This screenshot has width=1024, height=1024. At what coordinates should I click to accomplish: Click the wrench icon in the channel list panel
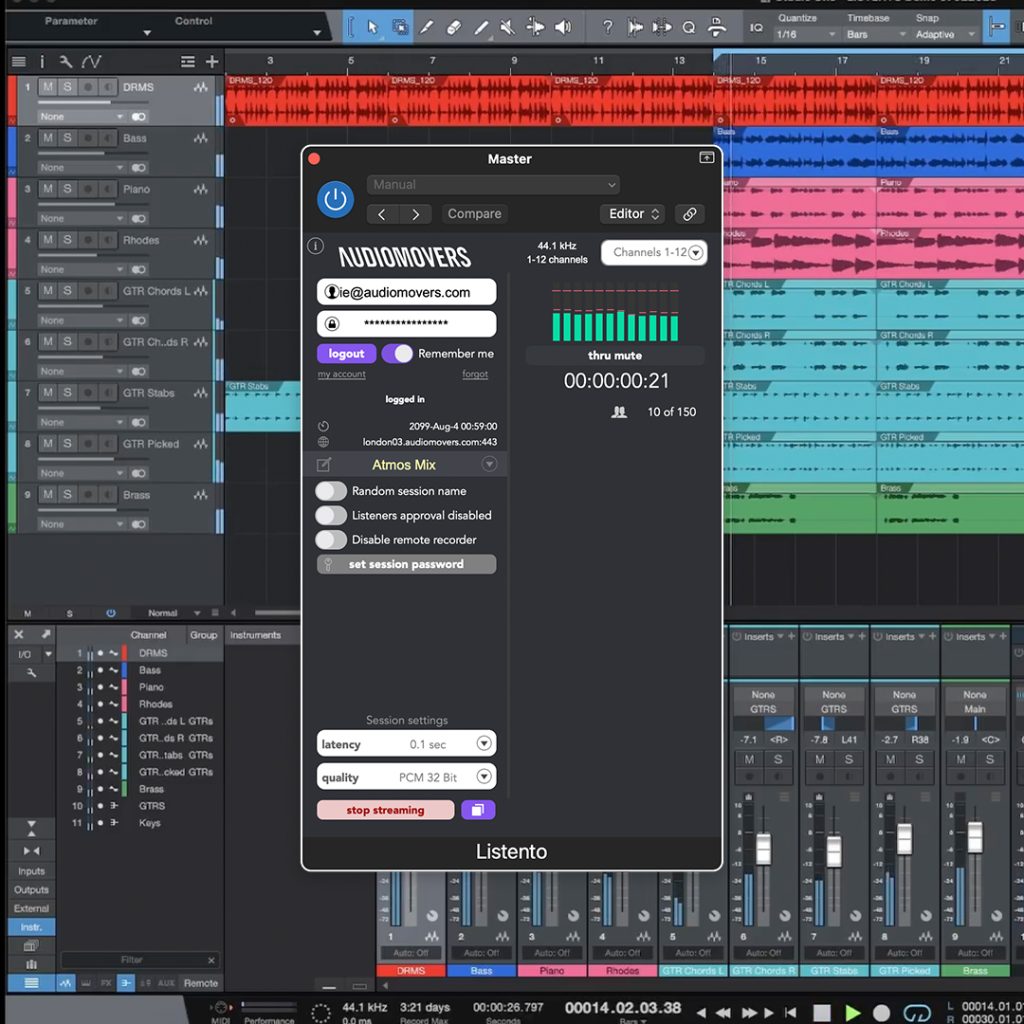[31, 673]
